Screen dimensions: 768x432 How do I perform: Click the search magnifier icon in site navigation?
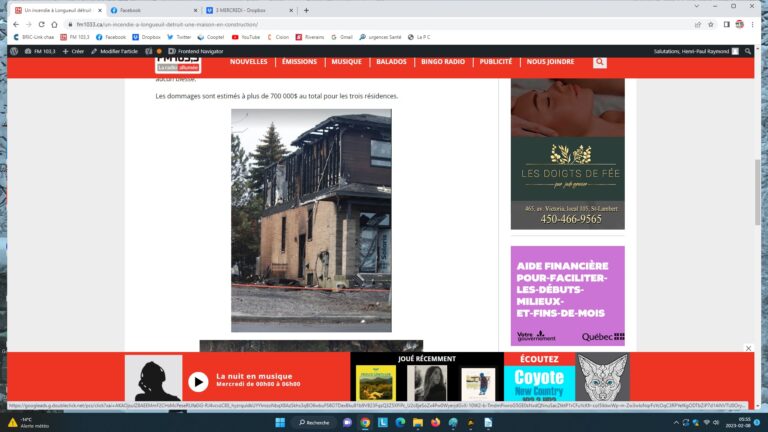(599, 62)
